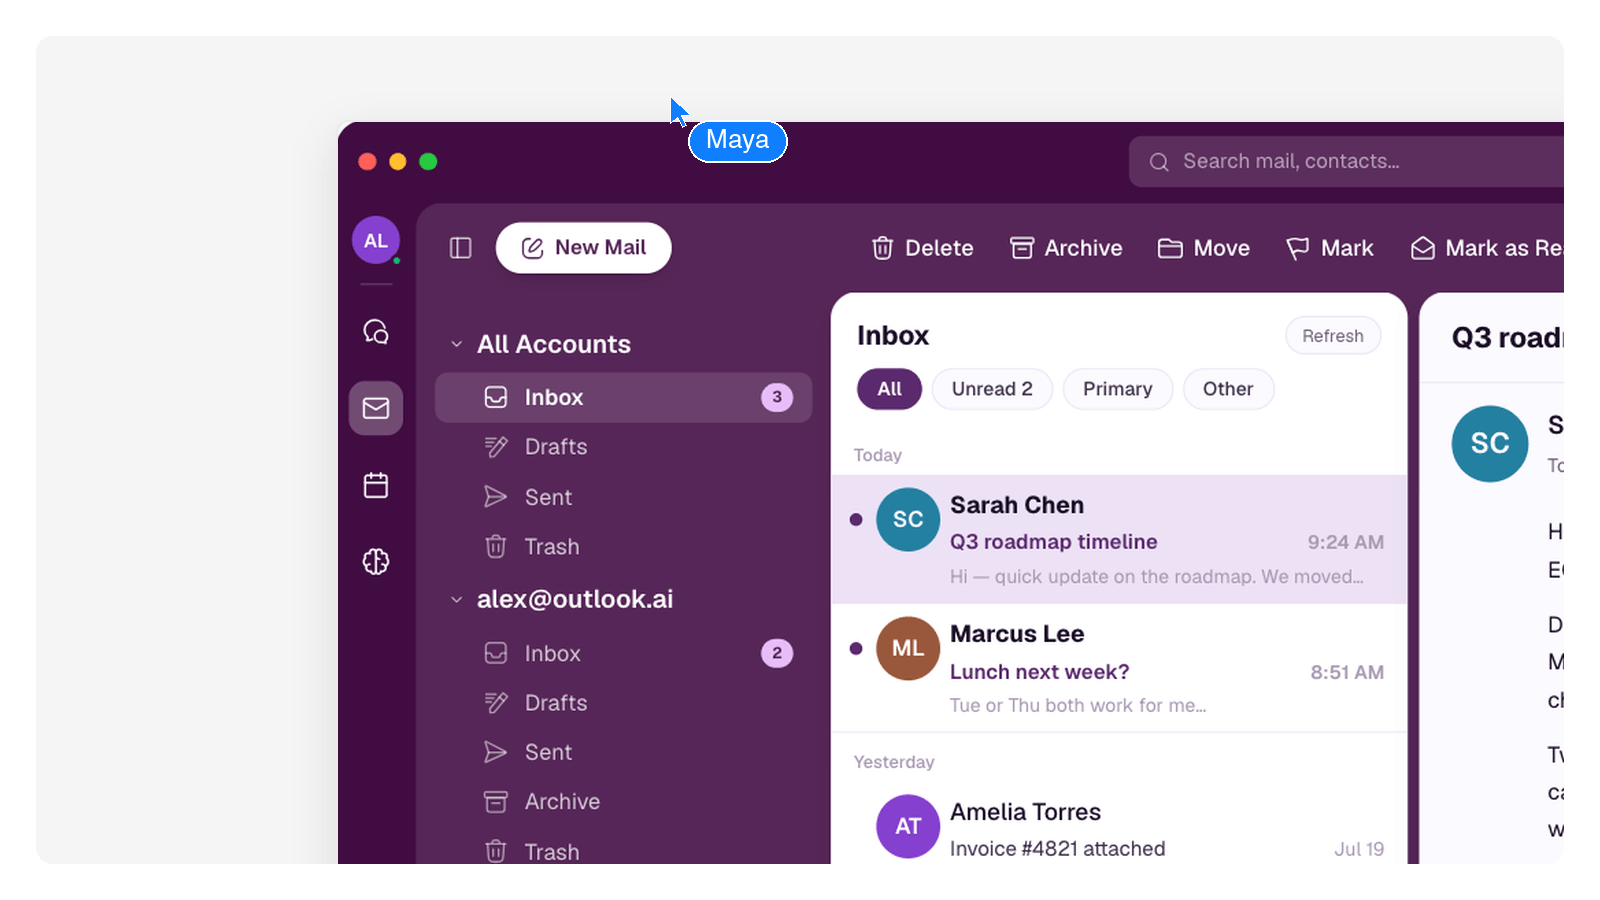This screenshot has height=900, width=1600.
Task: Compose with the New Mail button
Action: (x=584, y=248)
